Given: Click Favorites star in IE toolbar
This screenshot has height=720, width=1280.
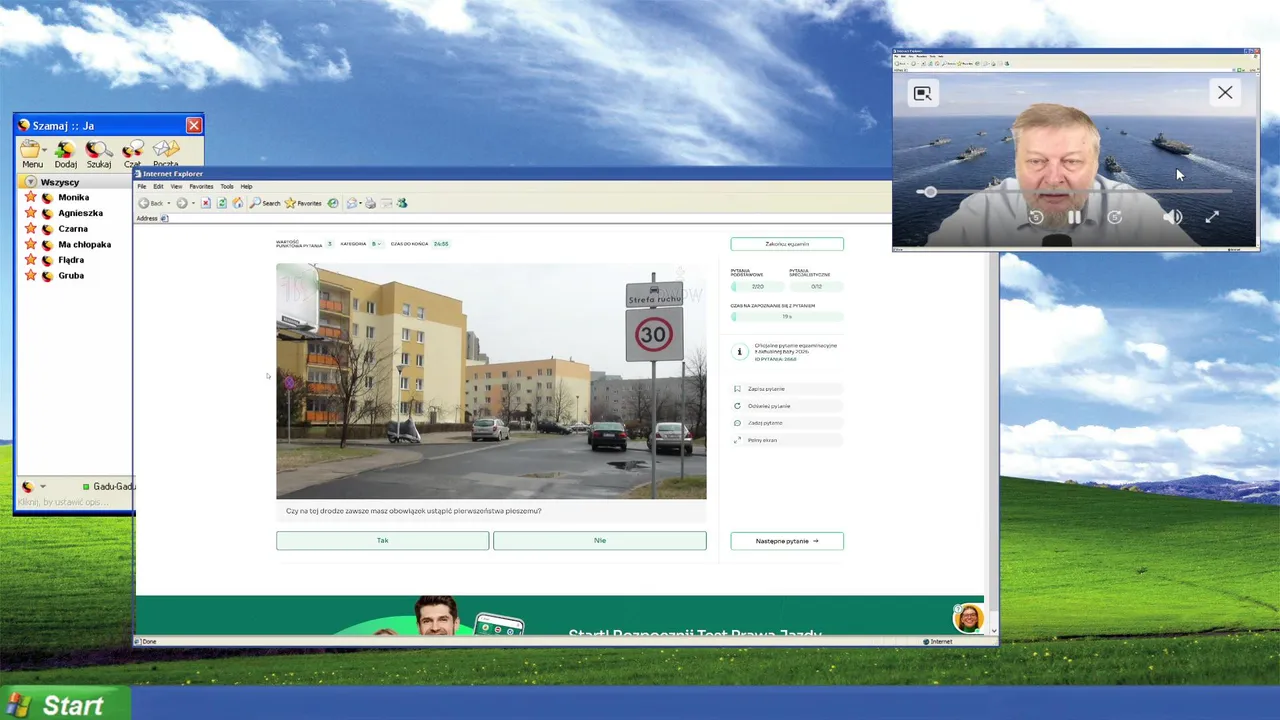Looking at the screenshot, I should [303, 203].
